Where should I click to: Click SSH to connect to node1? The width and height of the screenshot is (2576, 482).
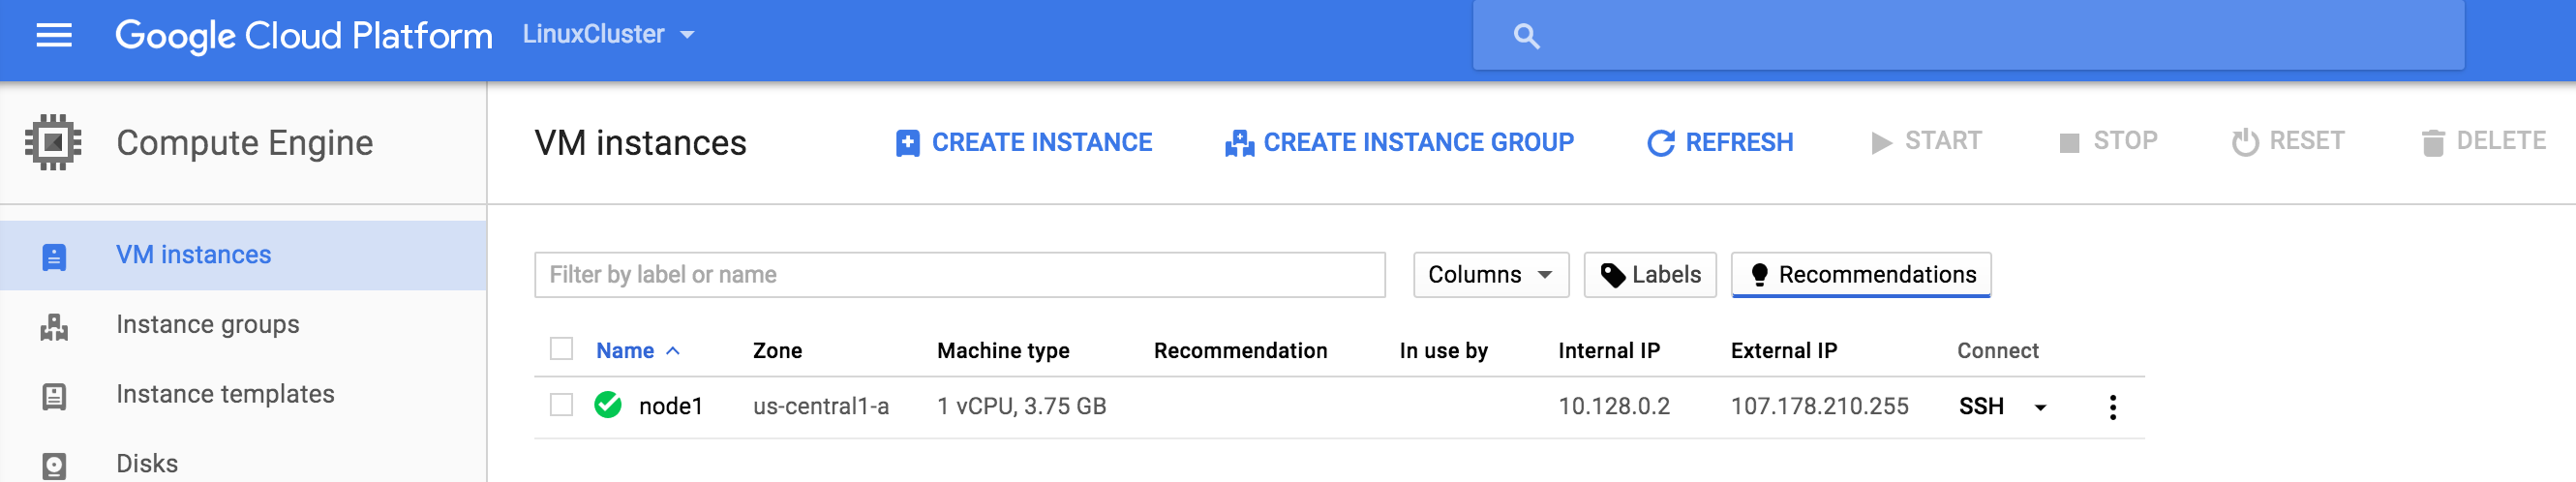(x=1981, y=407)
